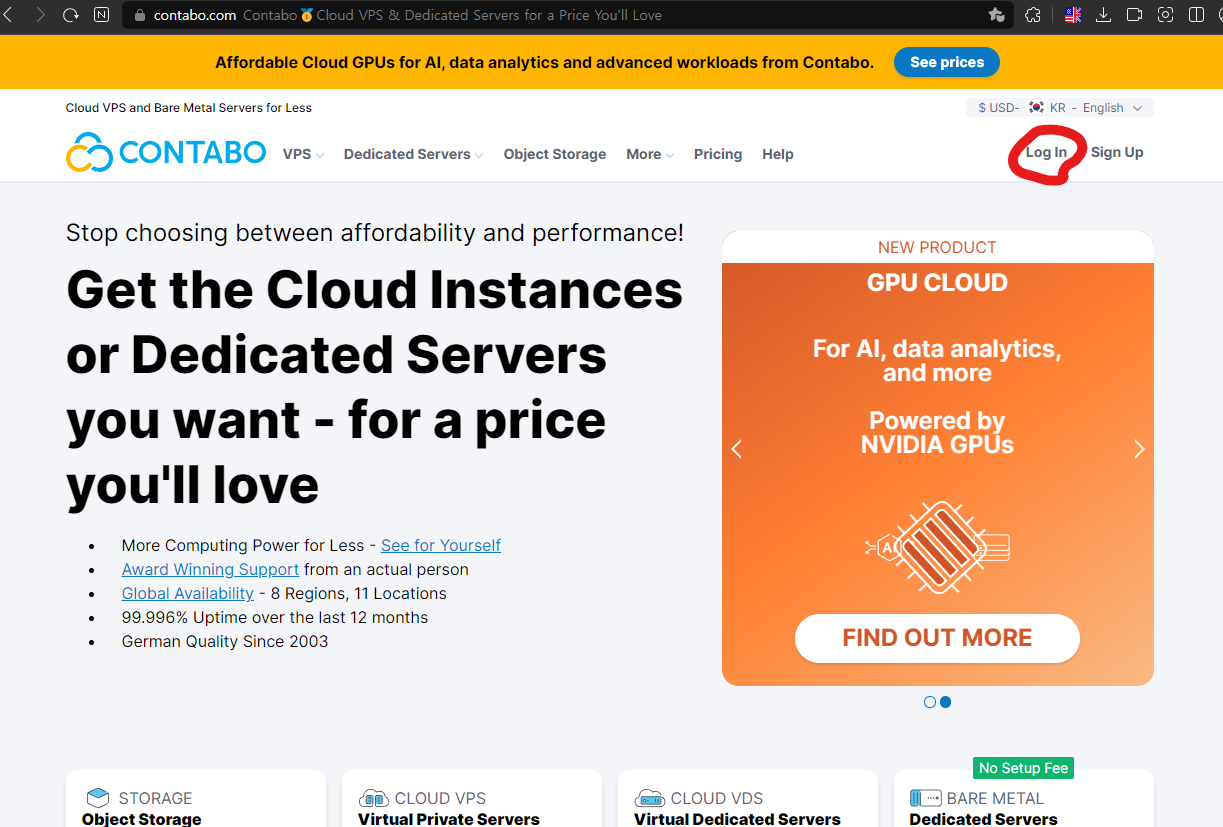This screenshot has width=1223, height=827.
Task: Click the padlock site info icon
Action: 139,15
